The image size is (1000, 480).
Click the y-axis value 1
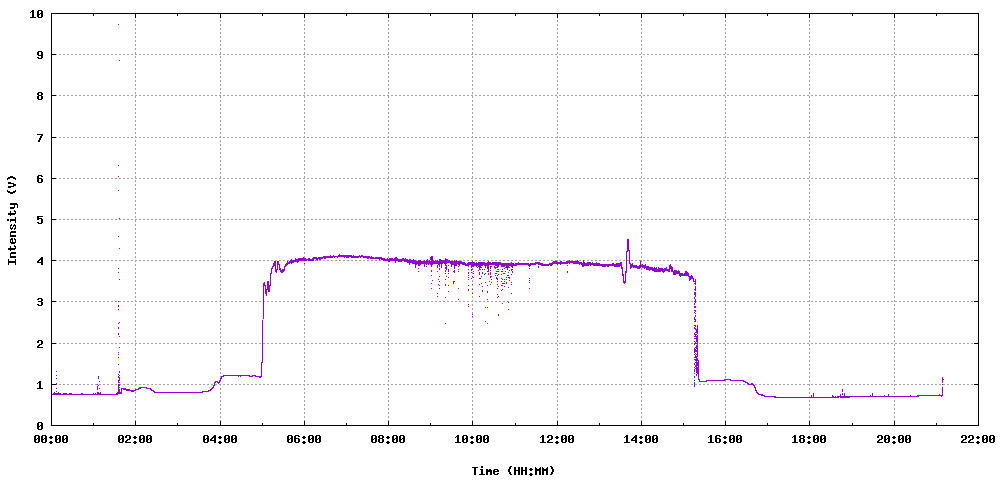click(x=40, y=384)
